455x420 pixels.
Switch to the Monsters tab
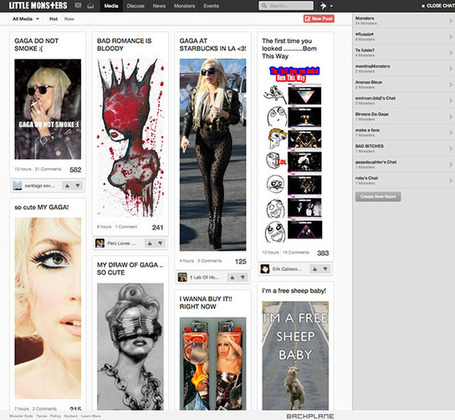184,6
